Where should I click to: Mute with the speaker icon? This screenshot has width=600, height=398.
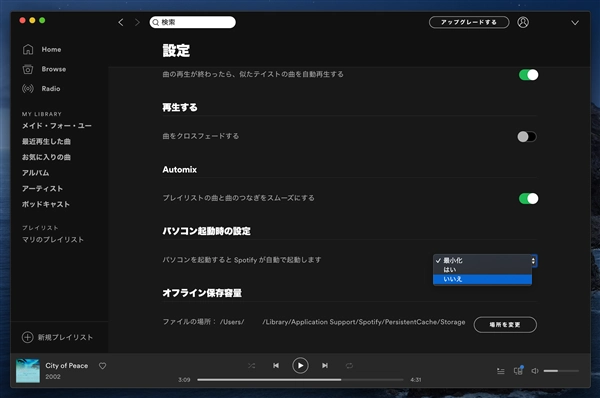535,371
